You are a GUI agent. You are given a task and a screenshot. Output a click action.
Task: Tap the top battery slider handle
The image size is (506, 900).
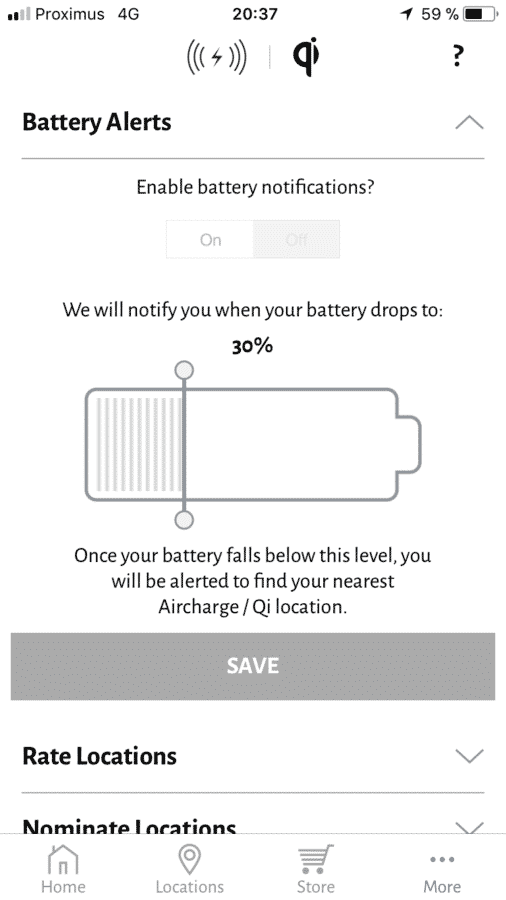pyautogui.click(x=184, y=370)
